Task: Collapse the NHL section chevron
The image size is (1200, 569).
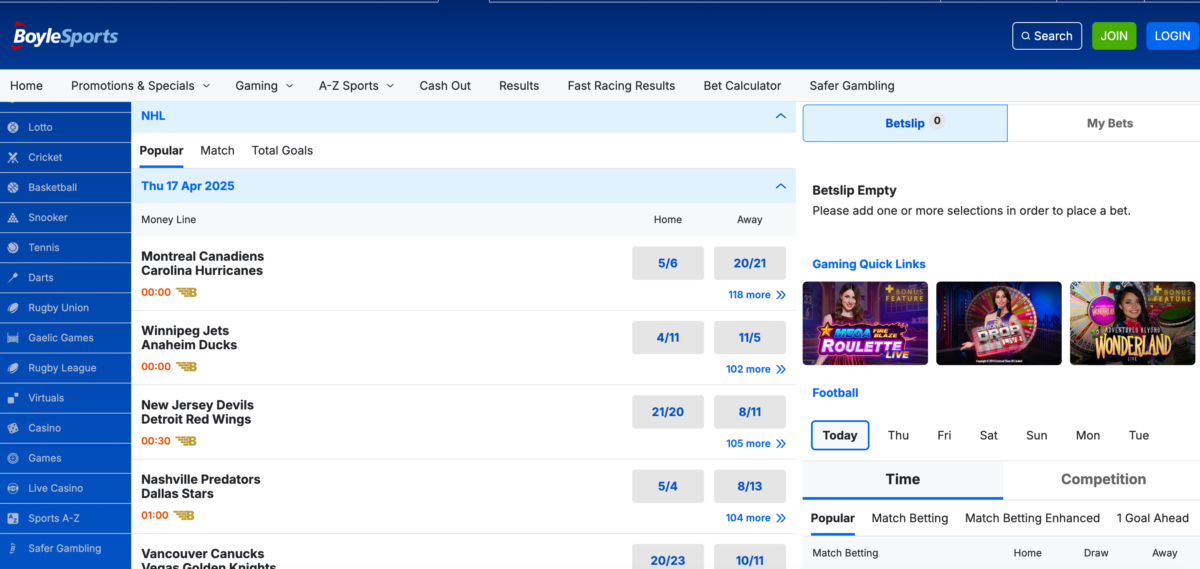Action: (781, 116)
